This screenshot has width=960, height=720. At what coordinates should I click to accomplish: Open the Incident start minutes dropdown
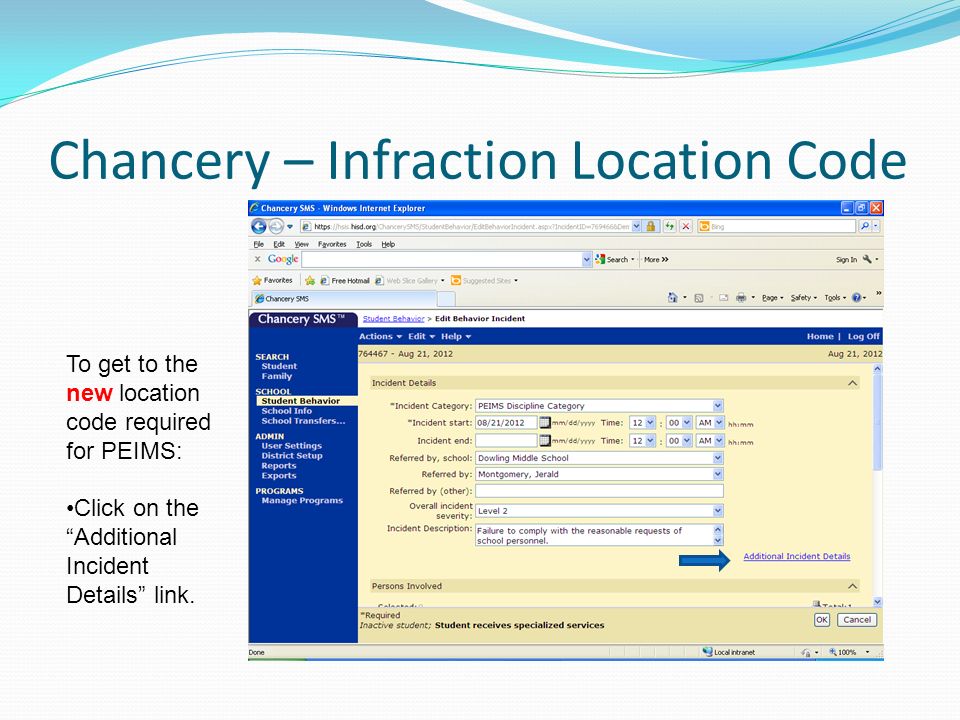tap(686, 422)
